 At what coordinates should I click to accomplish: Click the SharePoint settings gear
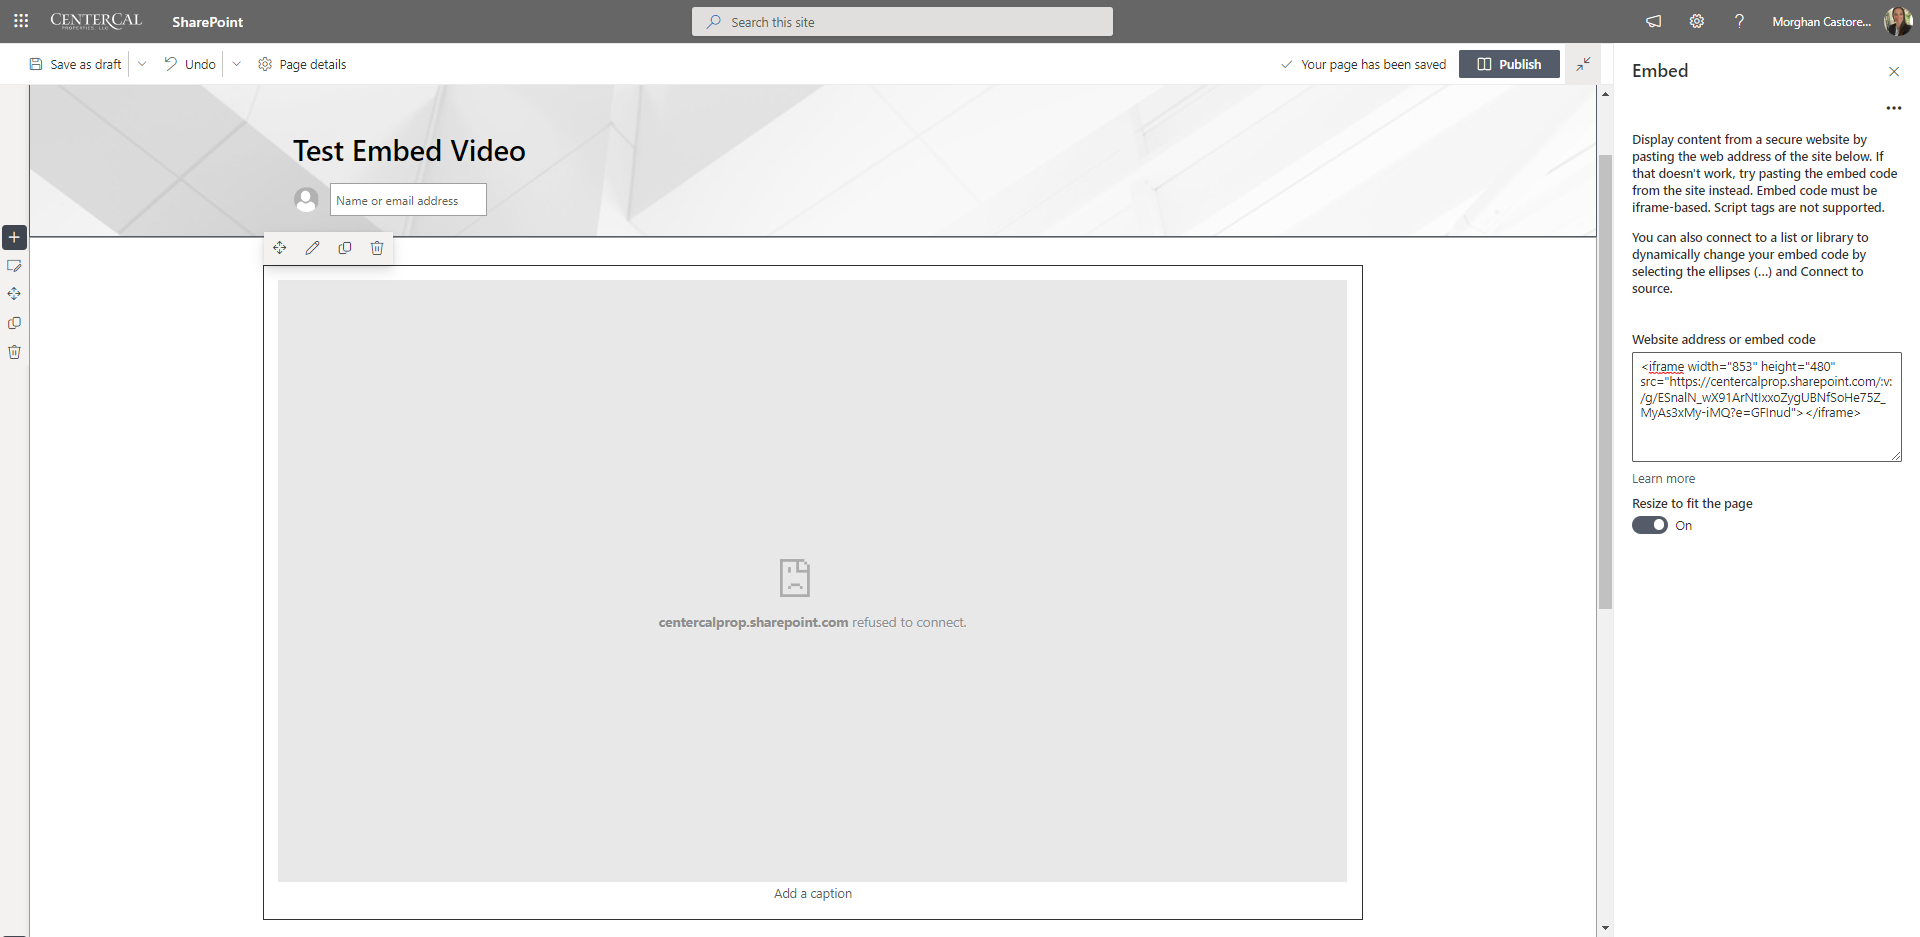pos(1696,21)
